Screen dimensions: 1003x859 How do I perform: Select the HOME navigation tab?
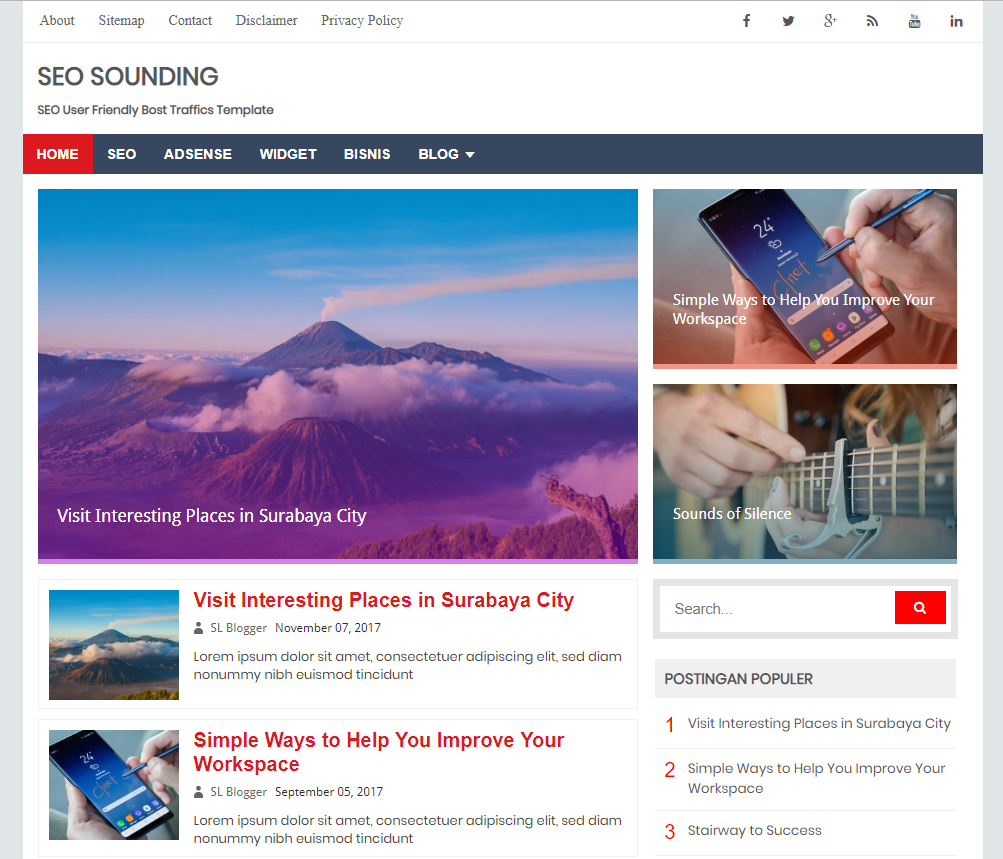58,154
